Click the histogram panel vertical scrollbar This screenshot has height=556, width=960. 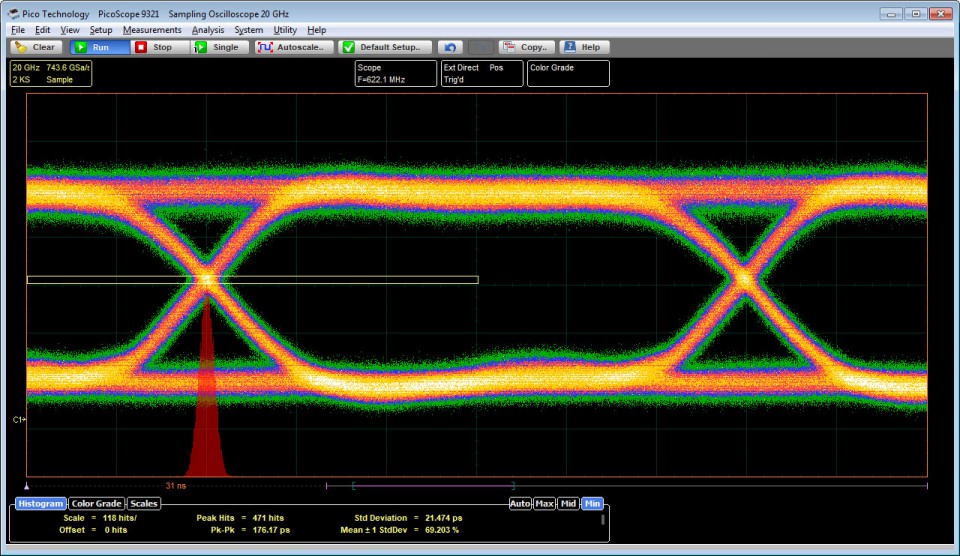coord(602,520)
